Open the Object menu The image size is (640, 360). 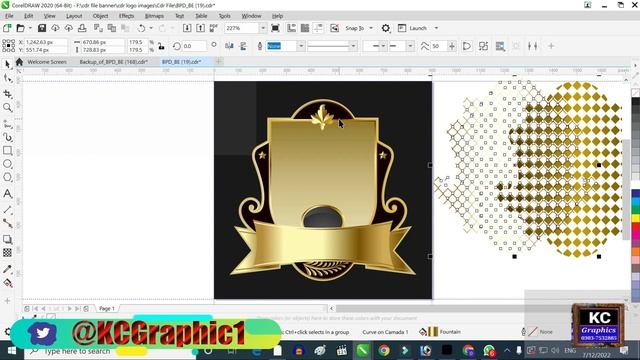tap(100, 16)
